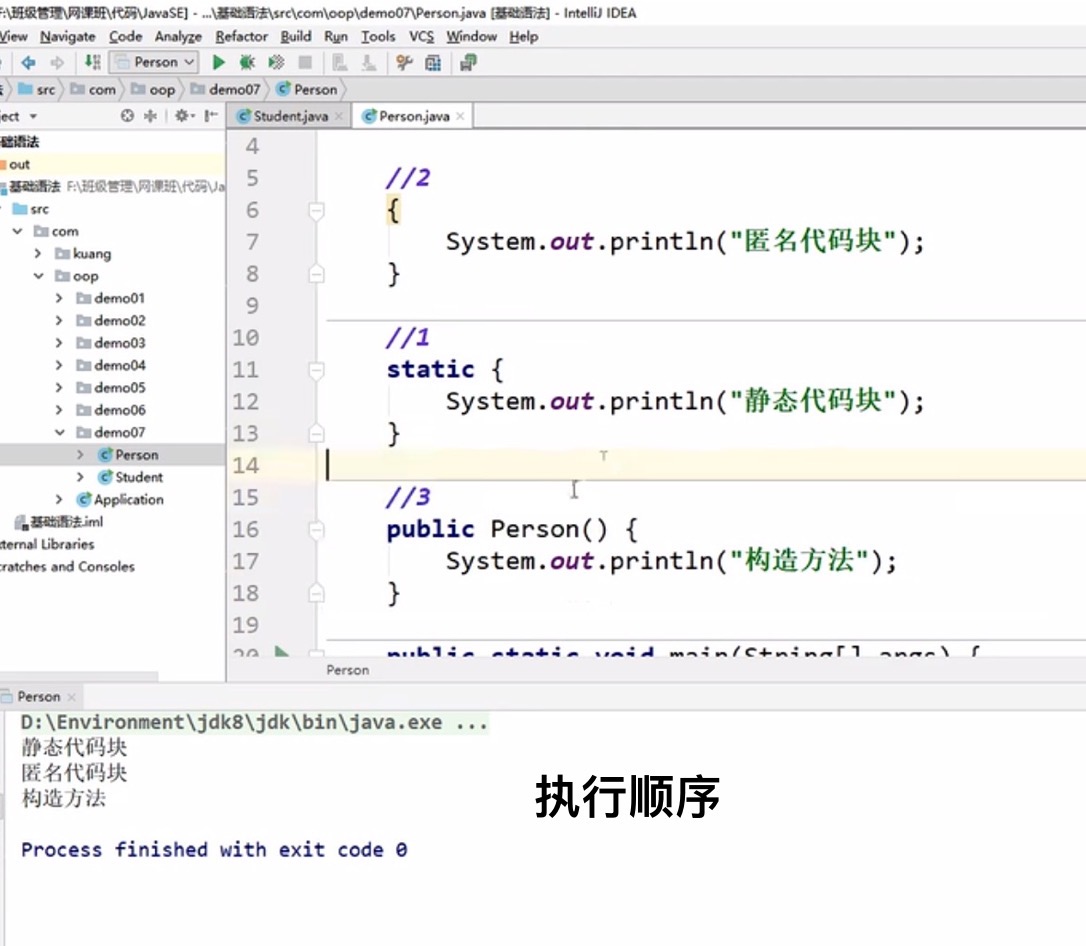Expand the demo04 folder
The width and height of the screenshot is (1086, 946).
point(59,365)
